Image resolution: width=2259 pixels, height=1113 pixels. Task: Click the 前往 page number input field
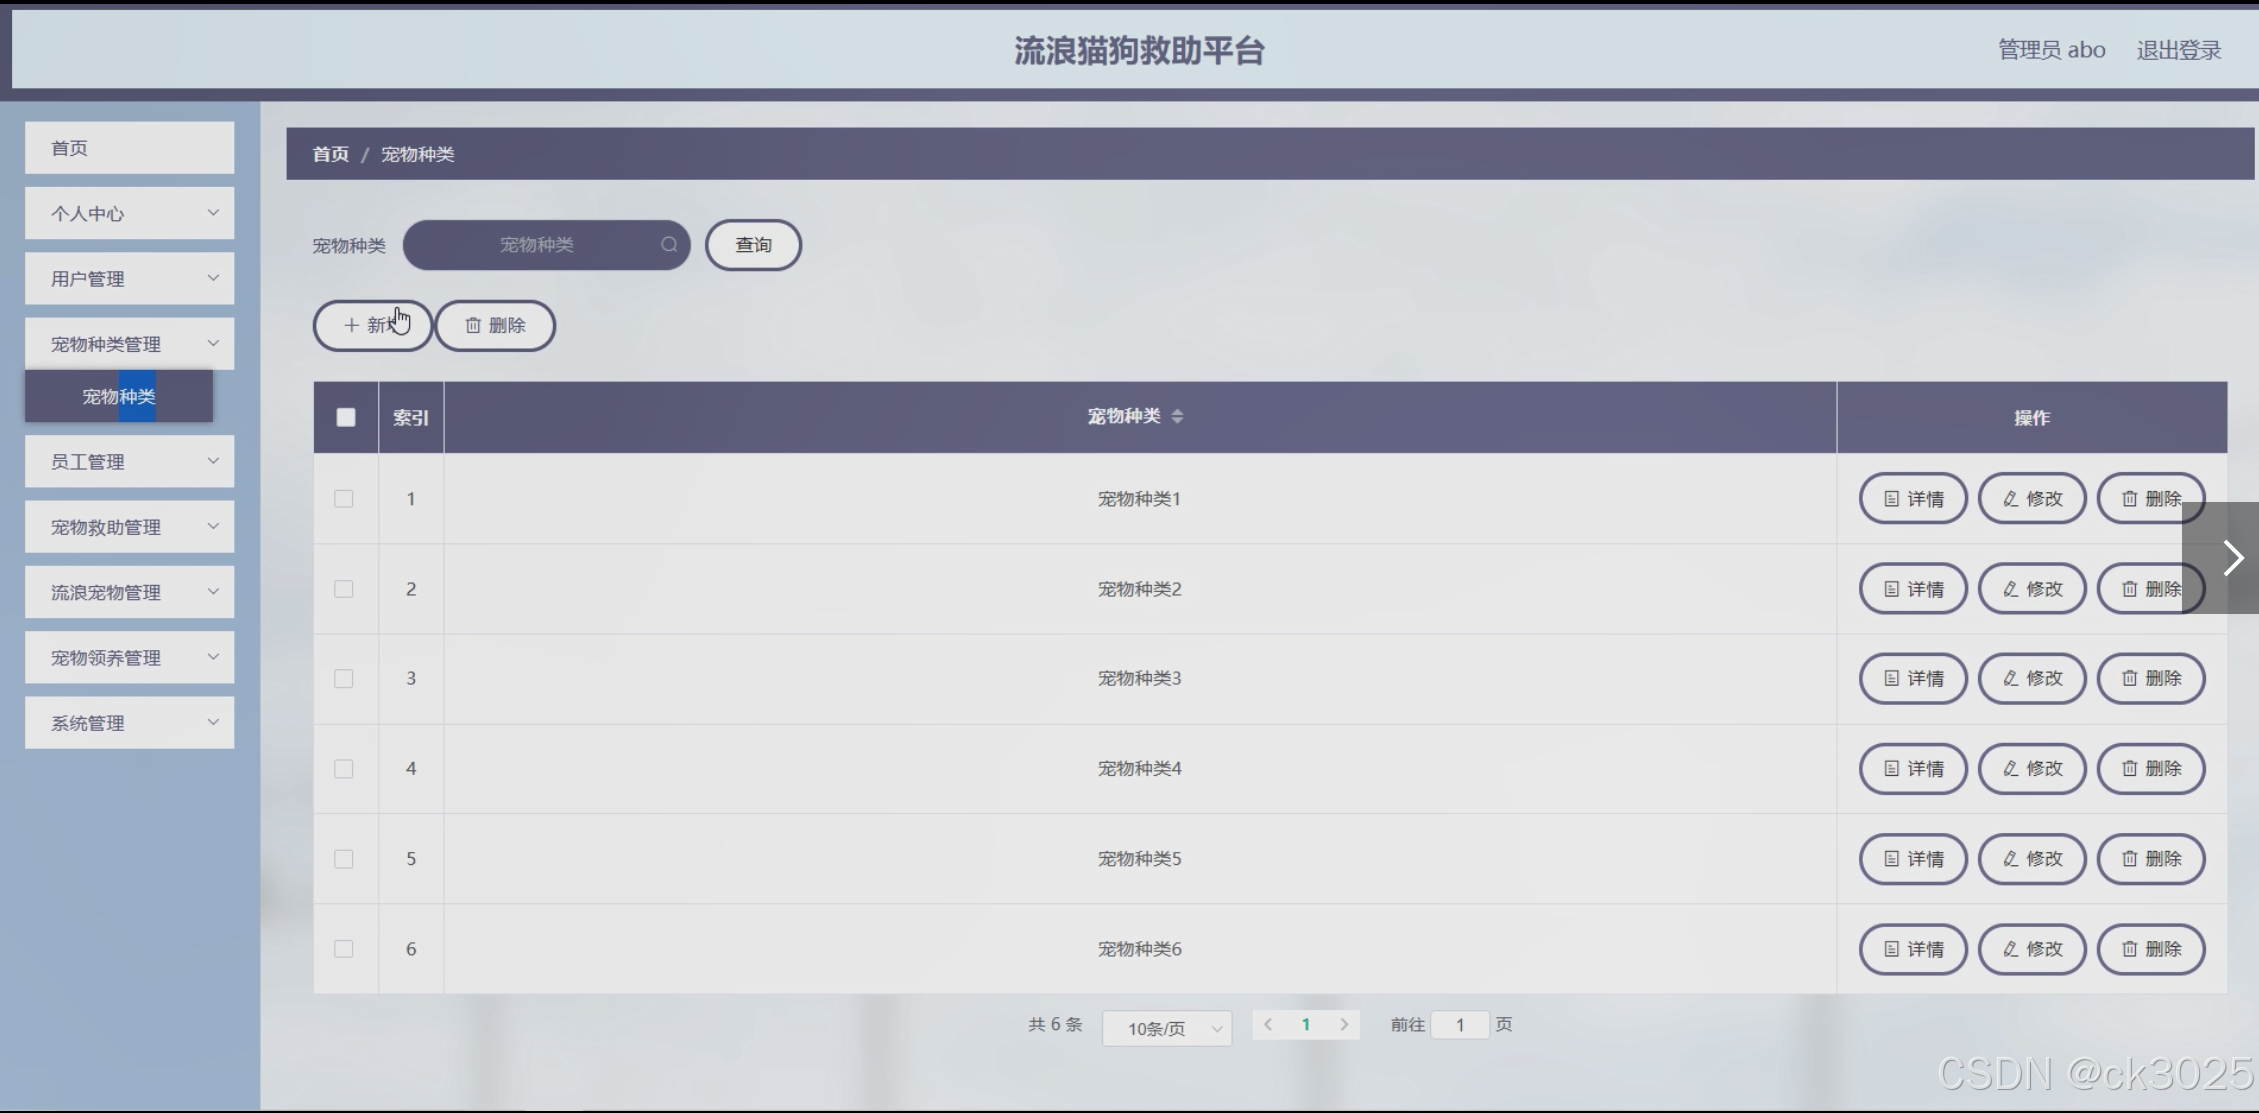click(x=1459, y=1025)
